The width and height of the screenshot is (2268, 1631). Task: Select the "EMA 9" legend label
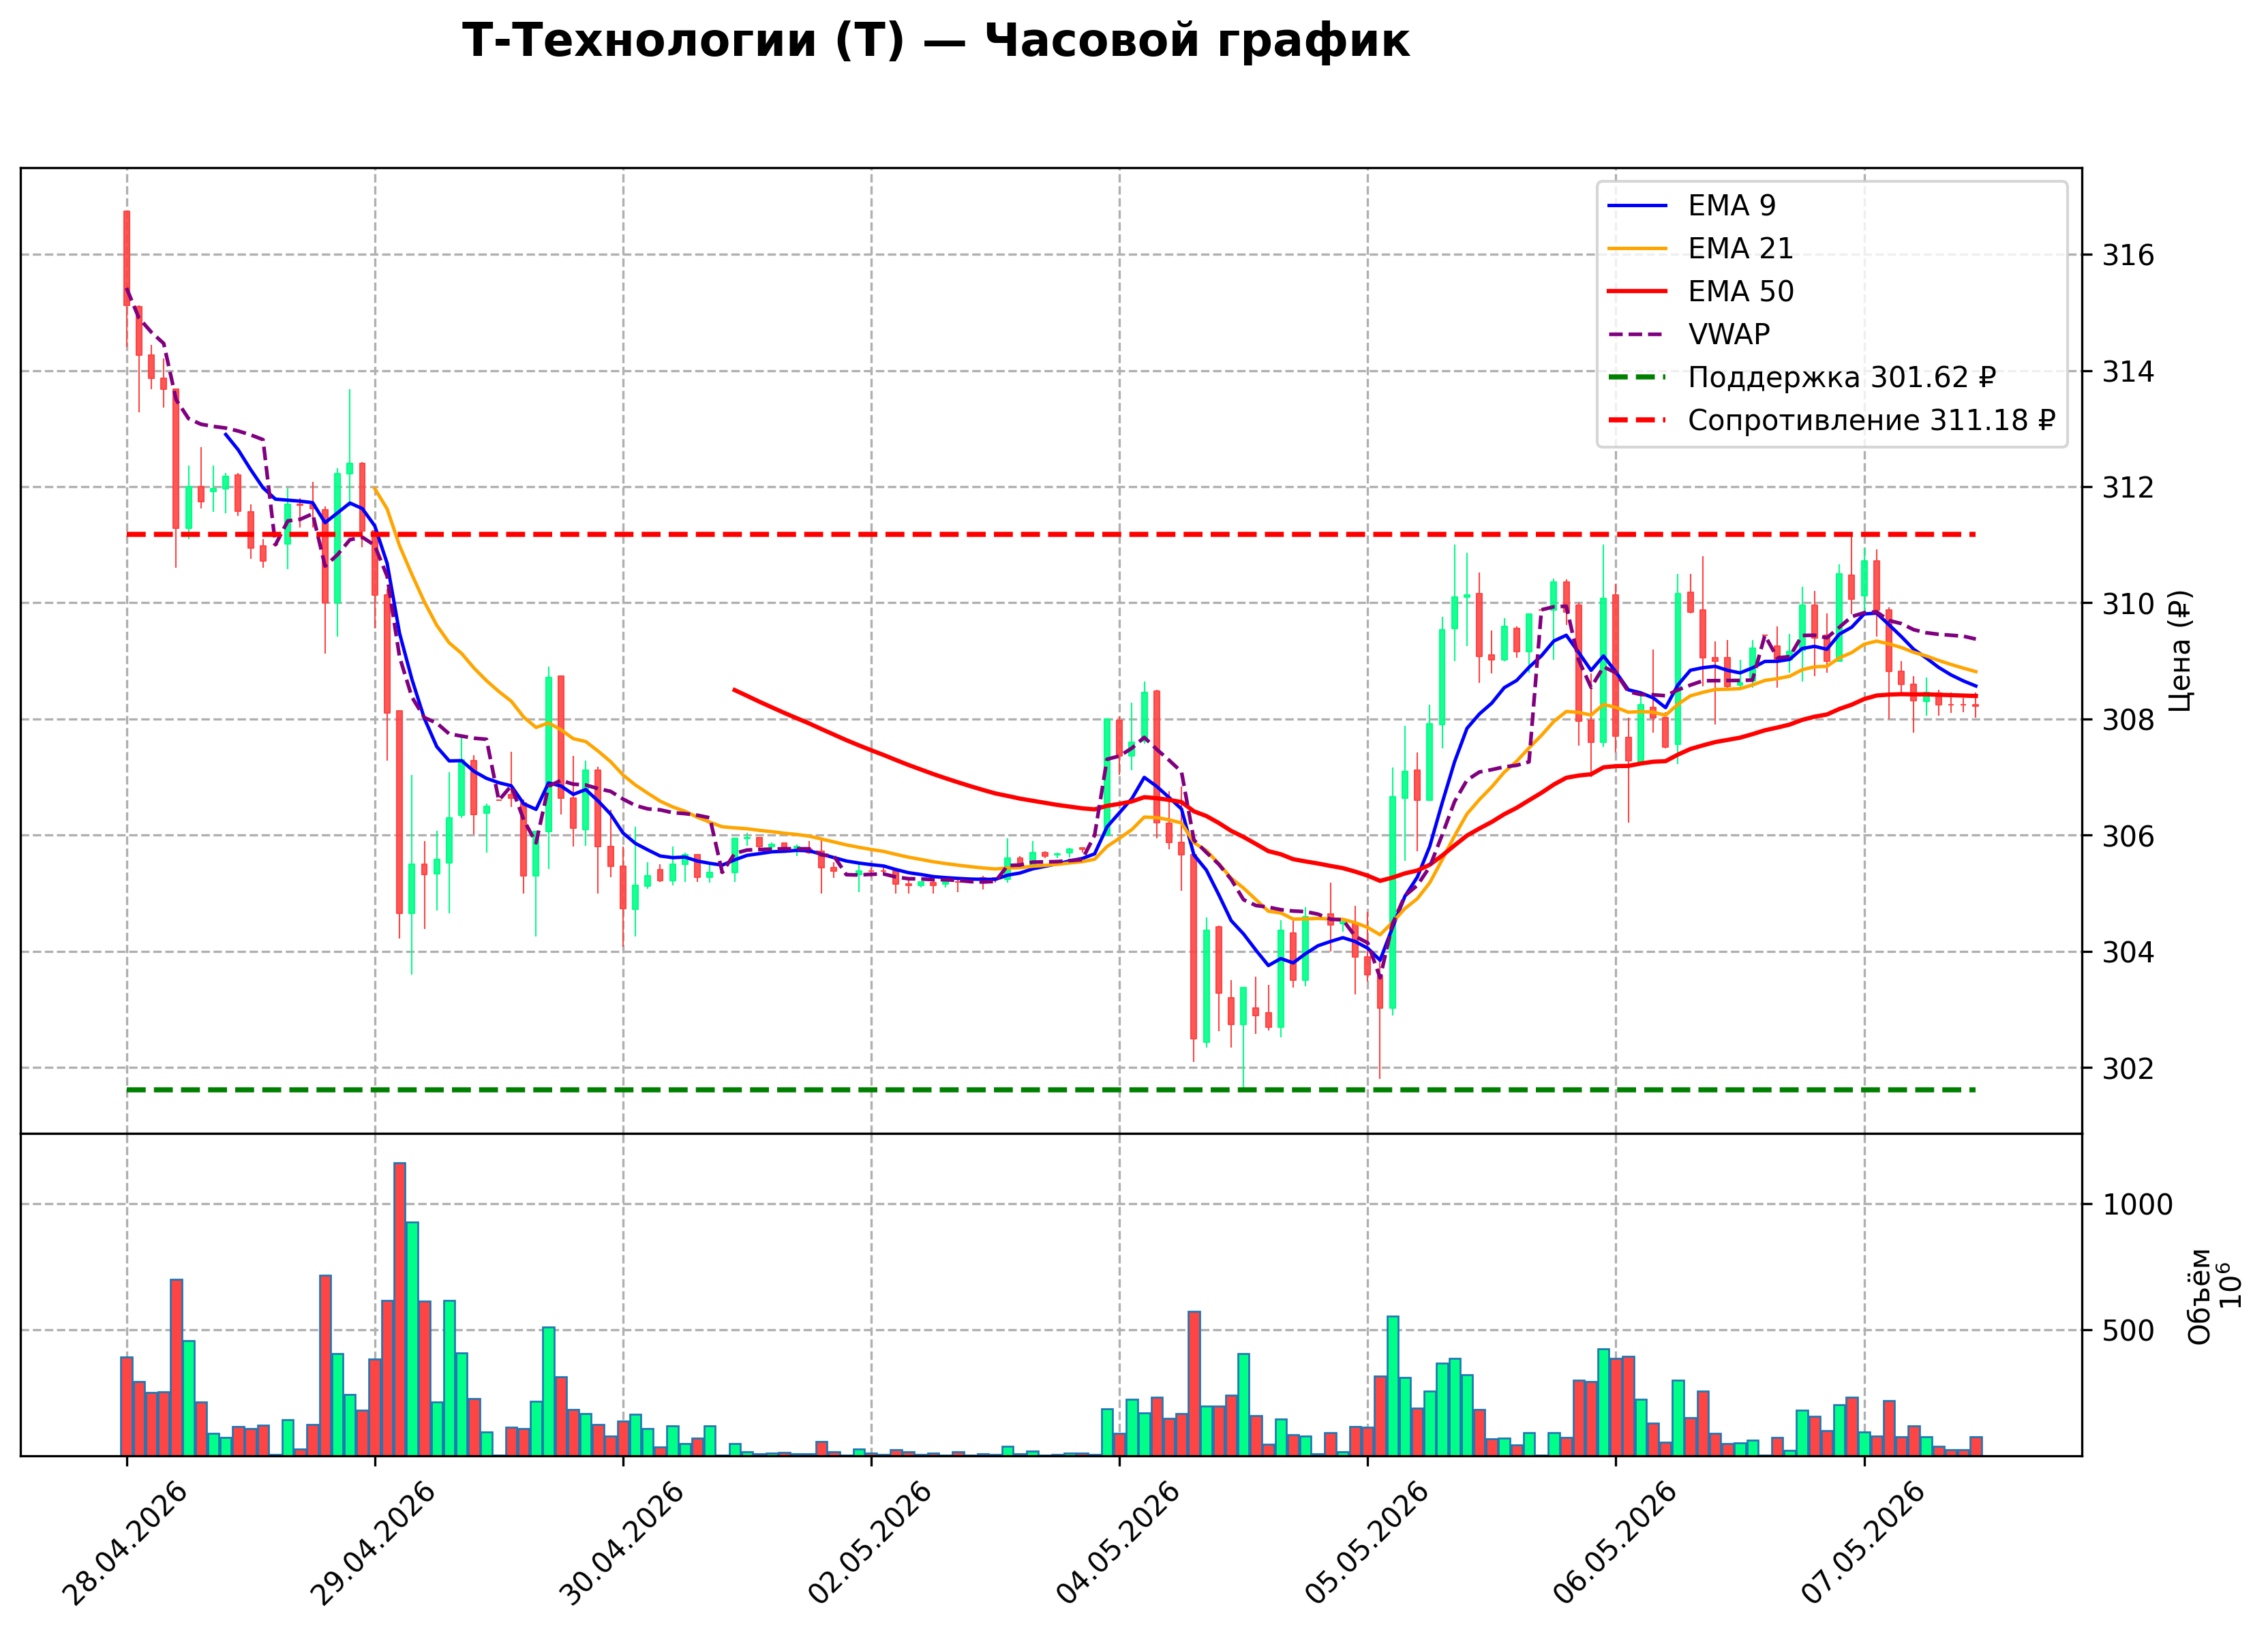[1732, 205]
